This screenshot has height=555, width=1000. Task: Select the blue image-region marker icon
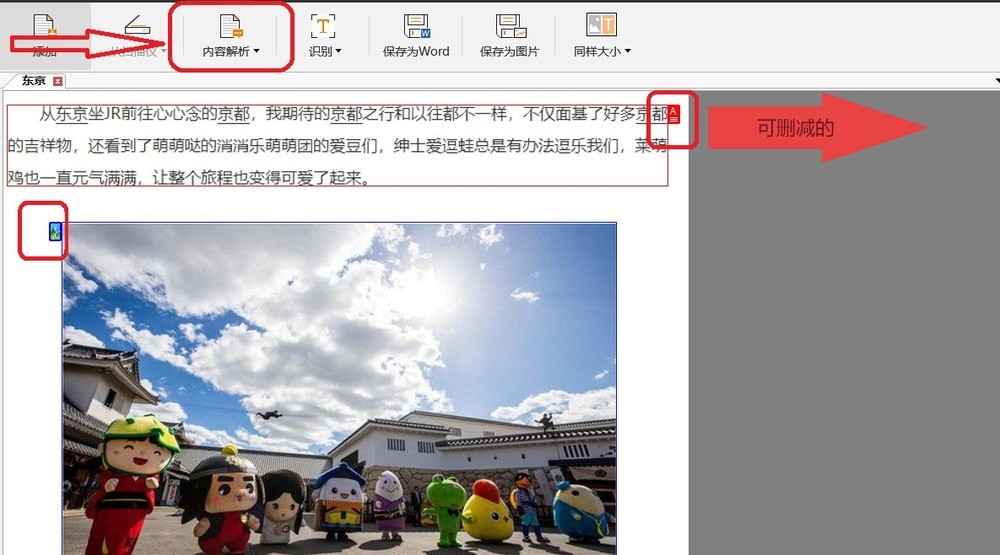pos(55,232)
